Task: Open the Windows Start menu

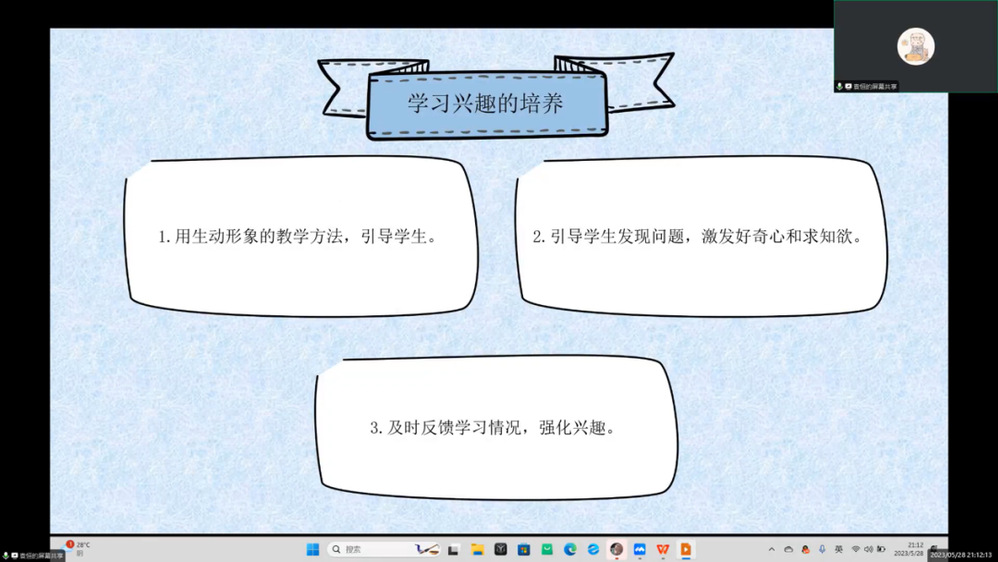Action: (x=312, y=549)
